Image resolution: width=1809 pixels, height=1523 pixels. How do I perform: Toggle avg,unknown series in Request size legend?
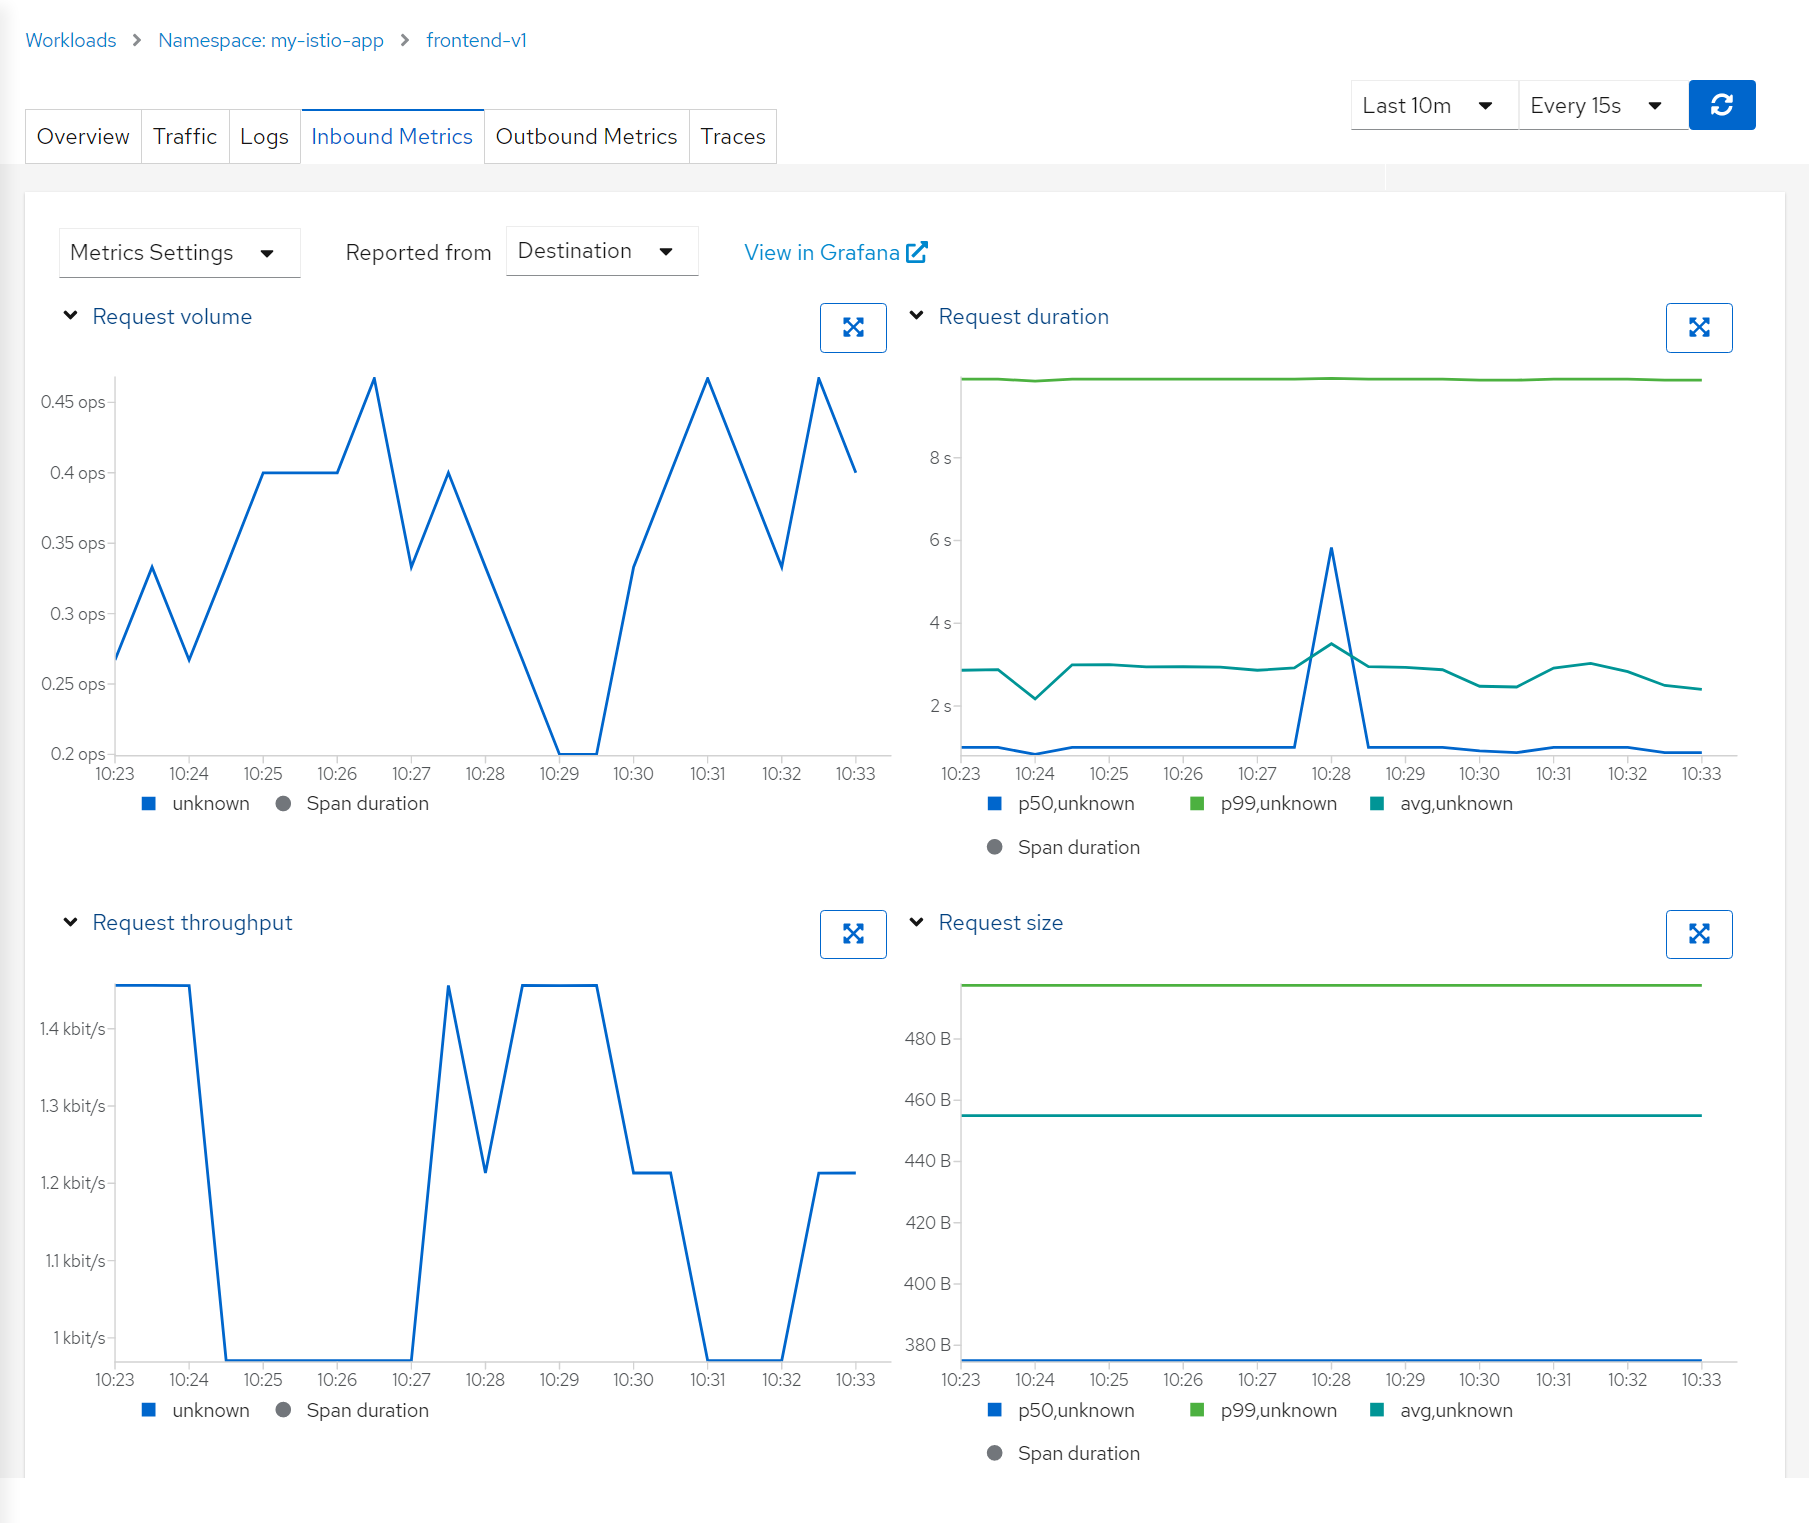point(1441,1410)
